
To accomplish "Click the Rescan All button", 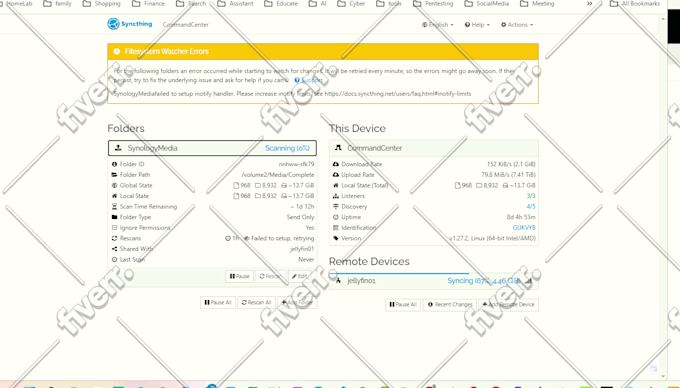I will 256,303.
